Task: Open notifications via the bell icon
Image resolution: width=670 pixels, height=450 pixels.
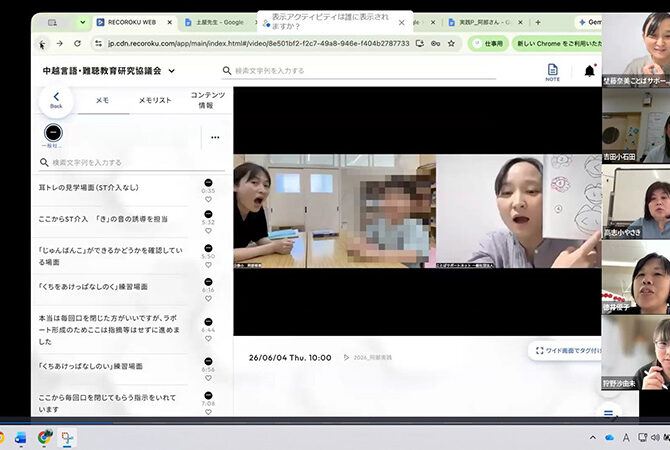Action: [x=590, y=71]
